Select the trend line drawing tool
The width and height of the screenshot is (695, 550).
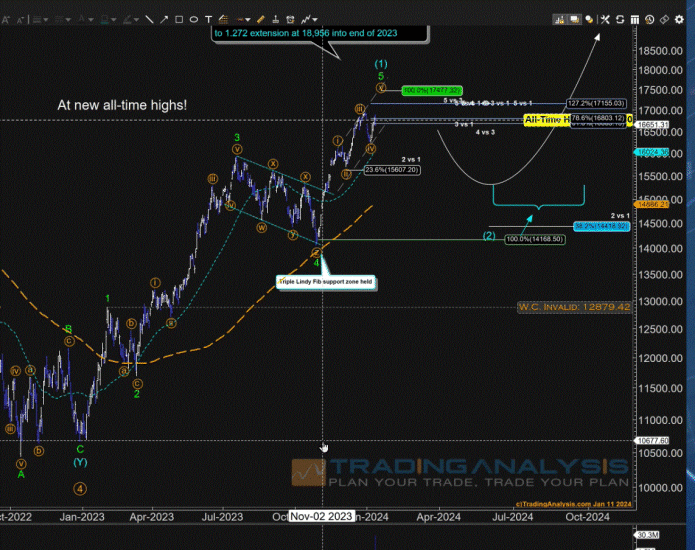tap(148, 19)
